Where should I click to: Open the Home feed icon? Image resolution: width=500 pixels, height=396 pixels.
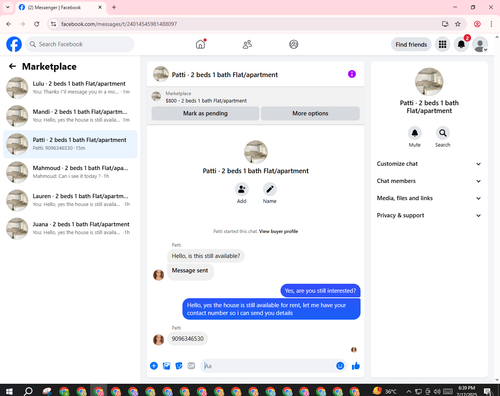coord(200,44)
